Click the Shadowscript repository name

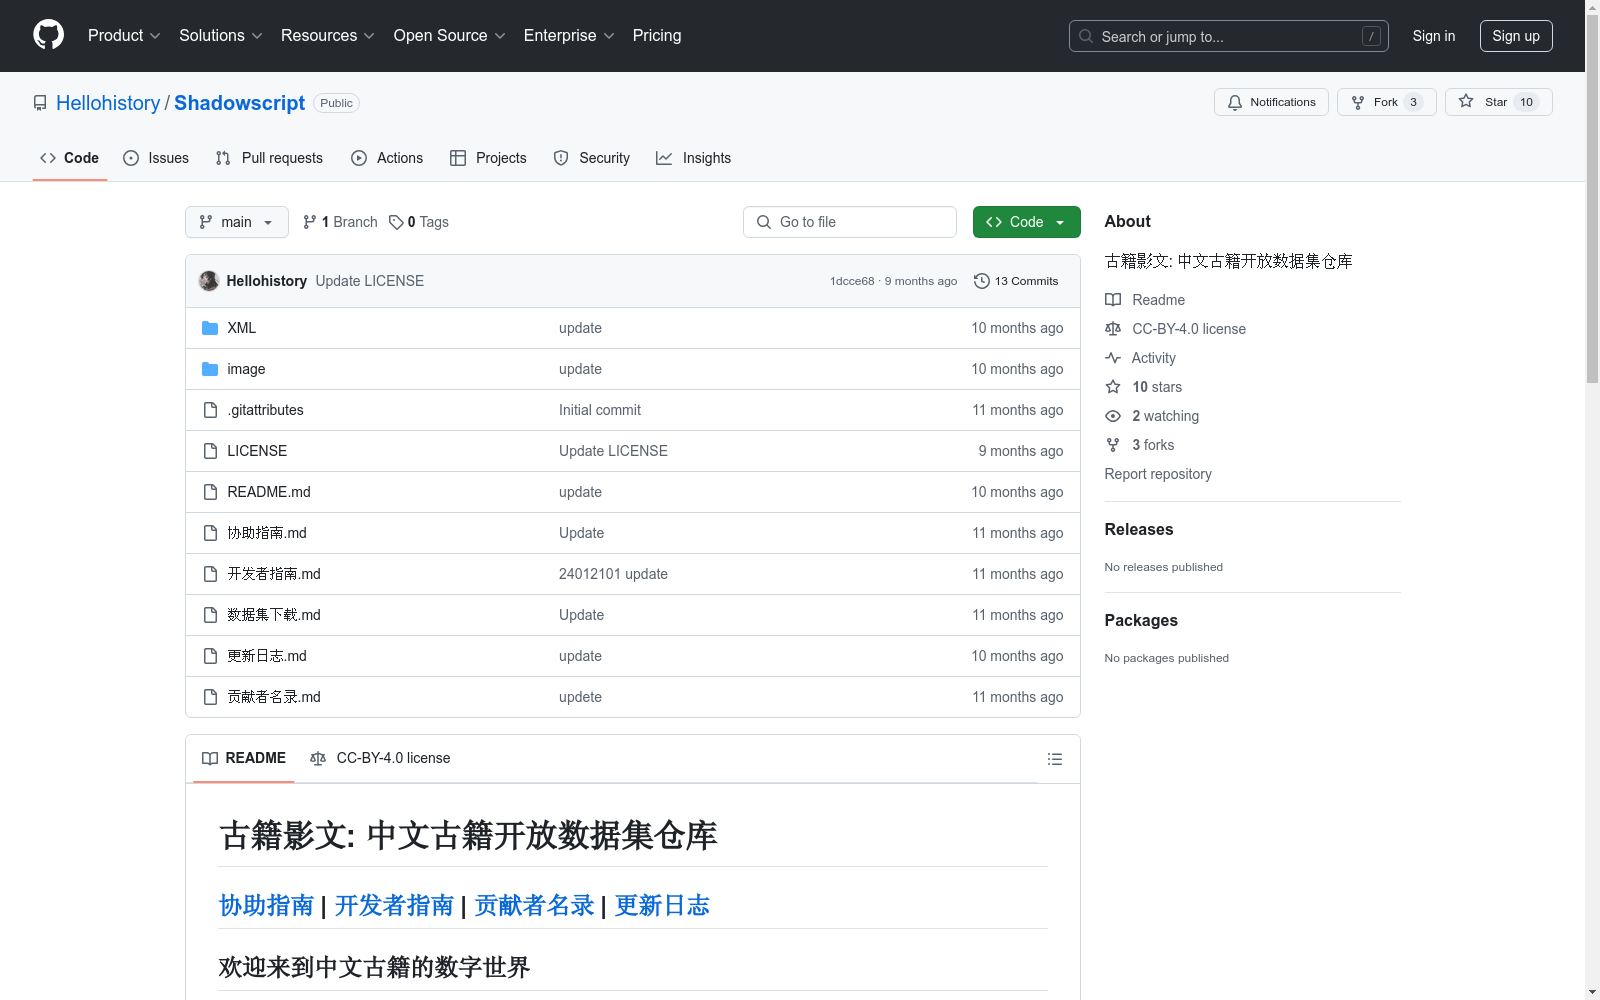pyautogui.click(x=239, y=103)
